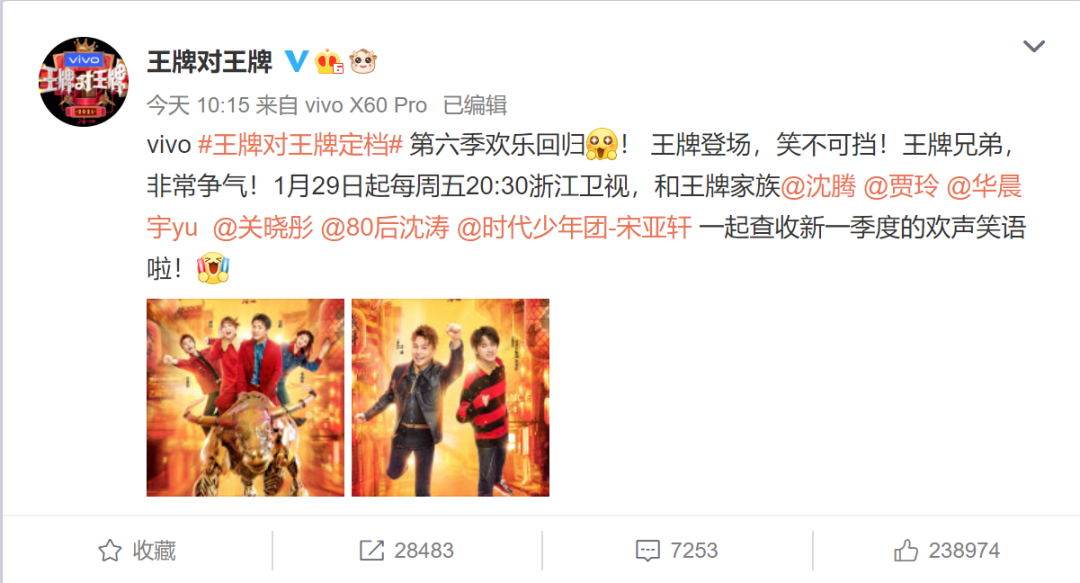
Task: Open the #王牌对王牌定档# hashtag
Action: (x=300, y=145)
